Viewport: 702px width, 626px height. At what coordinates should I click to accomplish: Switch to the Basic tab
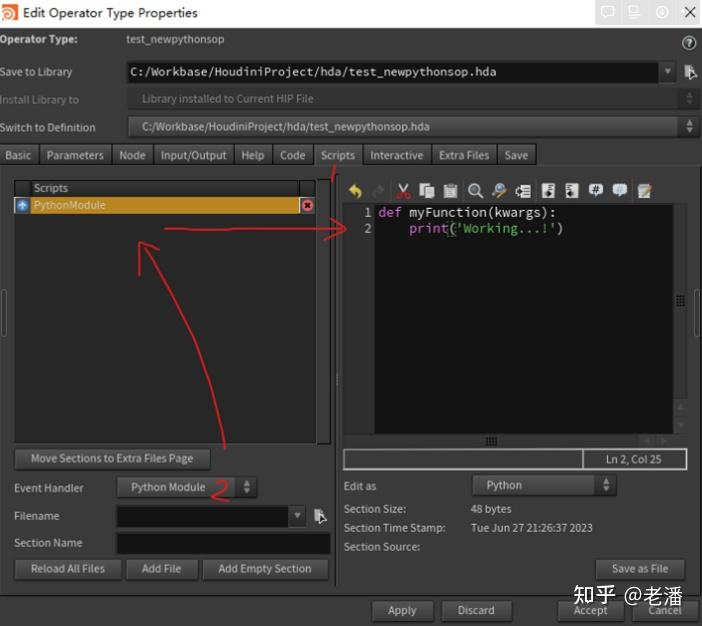pos(18,155)
